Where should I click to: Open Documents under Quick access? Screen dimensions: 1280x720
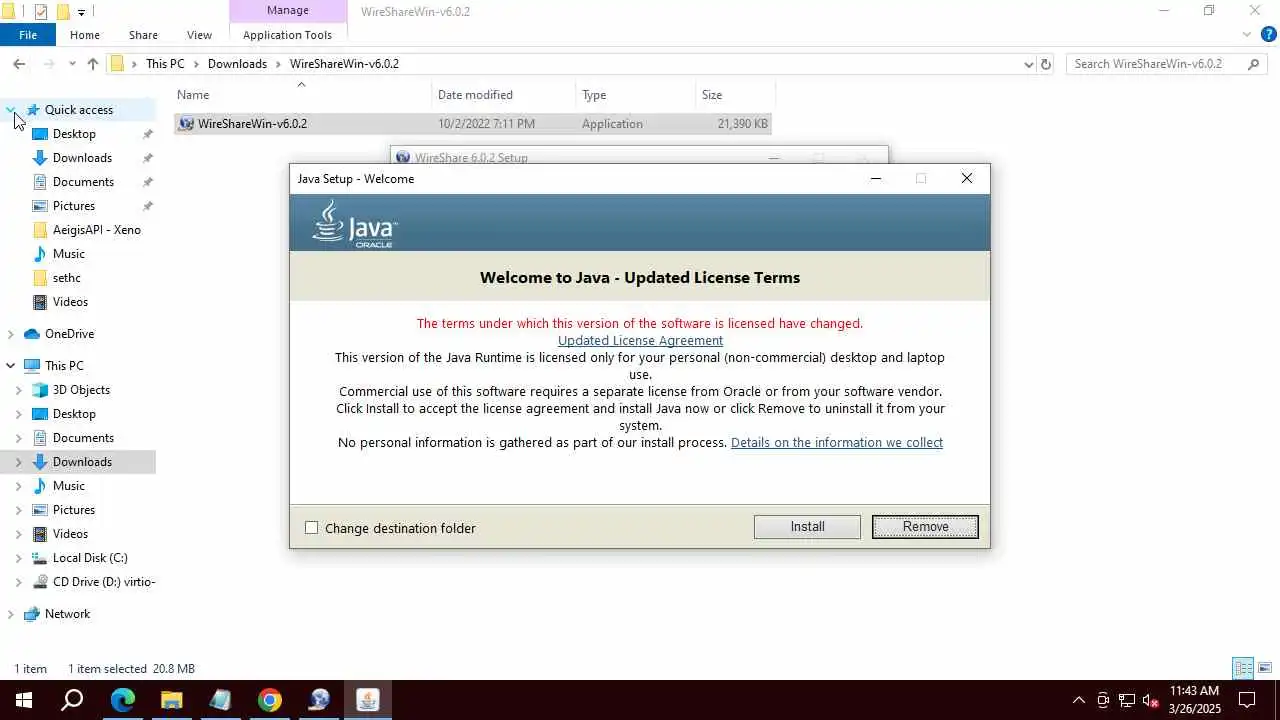click(x=83, y=182)
